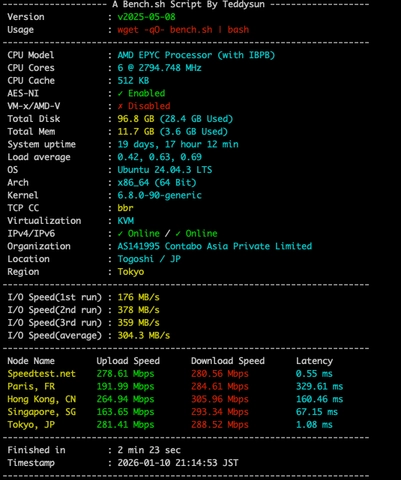401x480 pixels.
Task: Click the AMD EPYC Processor CPU model value
Action: click(x=196, y=55)
